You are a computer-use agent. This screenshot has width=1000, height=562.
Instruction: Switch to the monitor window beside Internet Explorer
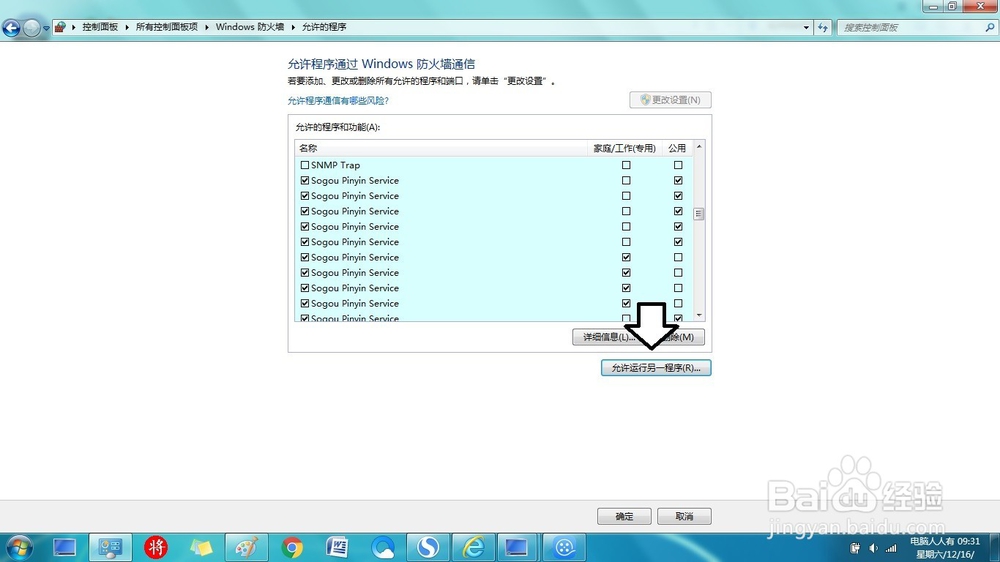(516, 547)
